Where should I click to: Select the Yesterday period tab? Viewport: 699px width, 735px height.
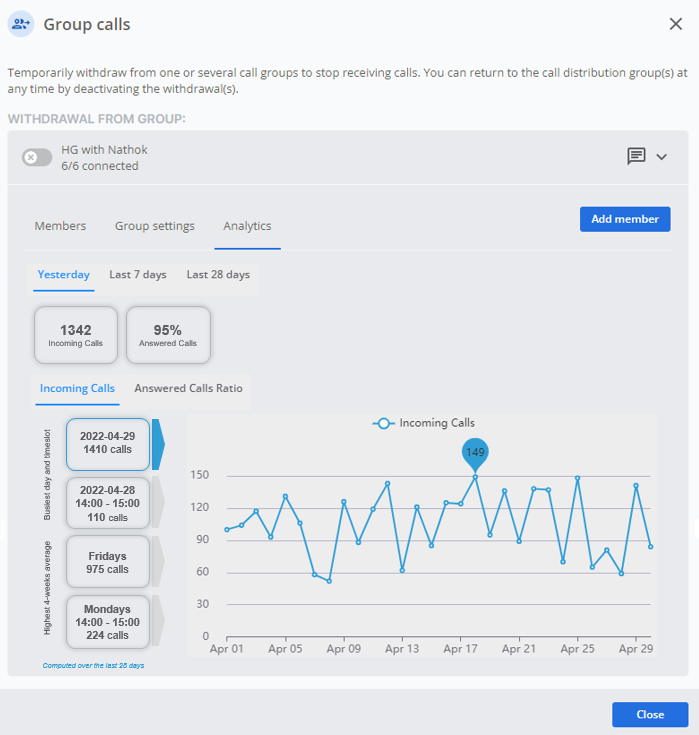(64, 275)
